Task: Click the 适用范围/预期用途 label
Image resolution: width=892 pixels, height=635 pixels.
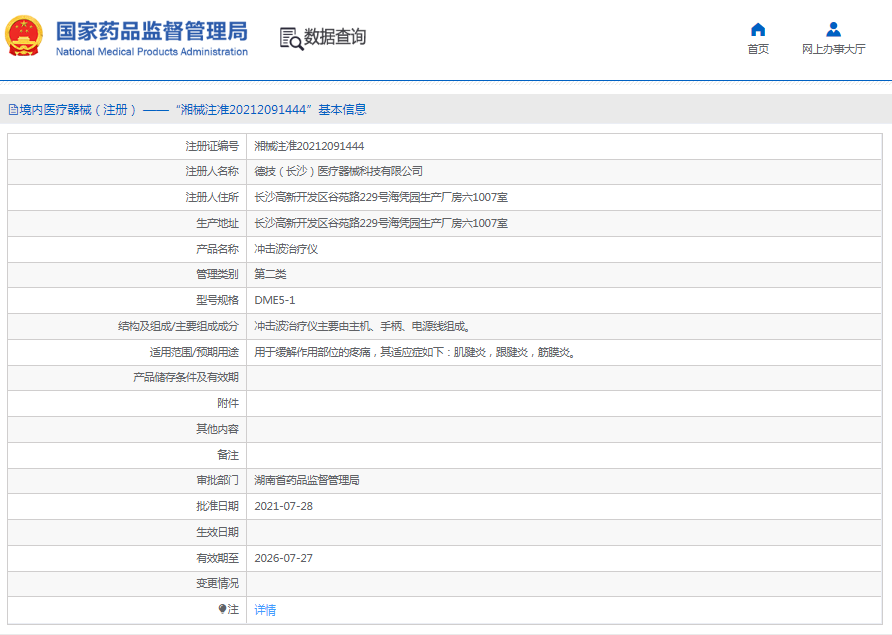Action: coord(194,353)
